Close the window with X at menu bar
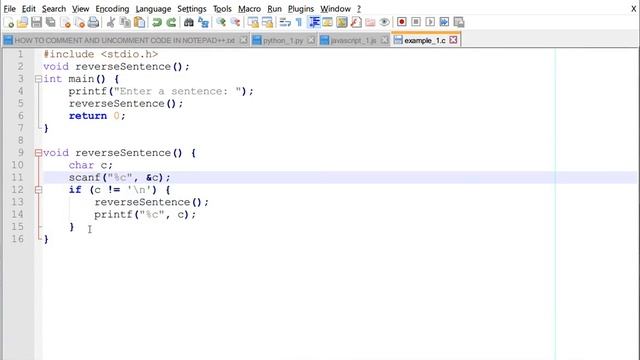The image size is (640, 360). click(633, 9)
